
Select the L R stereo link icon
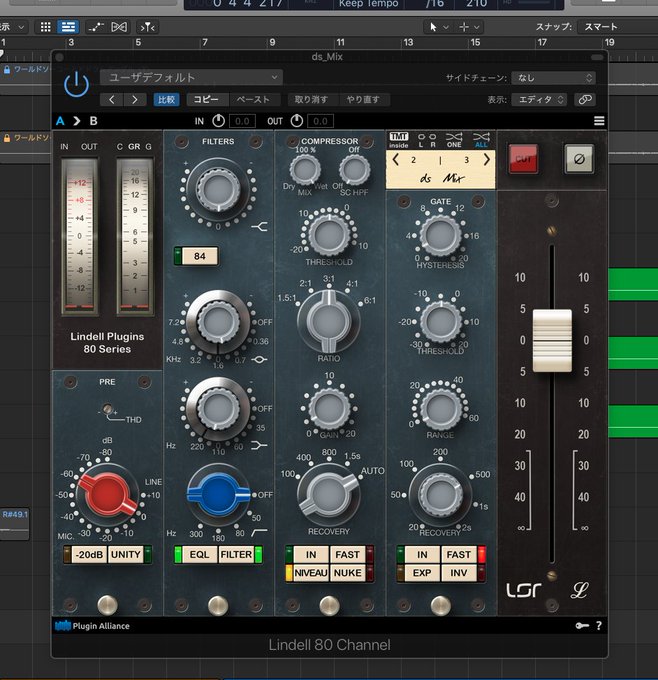[x=426, y=140]
